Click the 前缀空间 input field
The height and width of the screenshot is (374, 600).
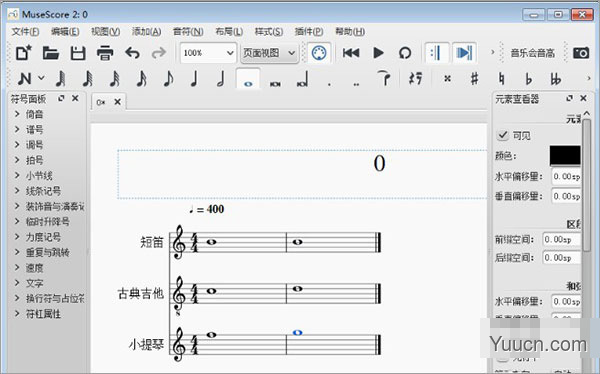(x=562, y=240)
